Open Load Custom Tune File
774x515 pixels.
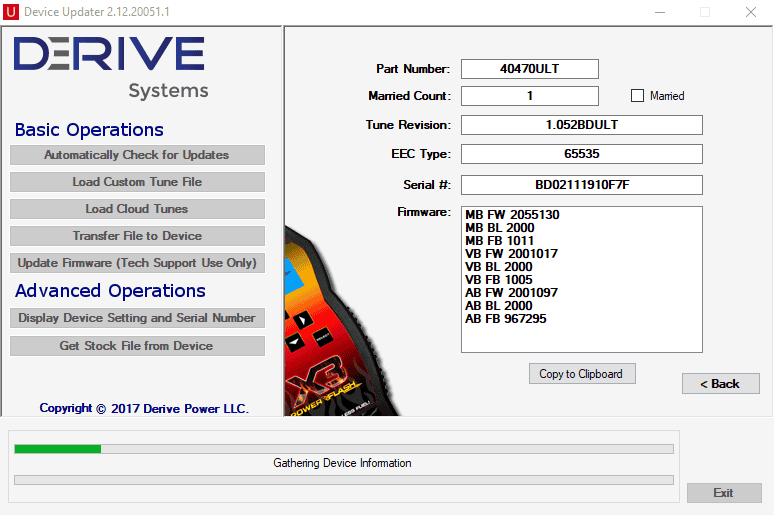pos(137,182)
